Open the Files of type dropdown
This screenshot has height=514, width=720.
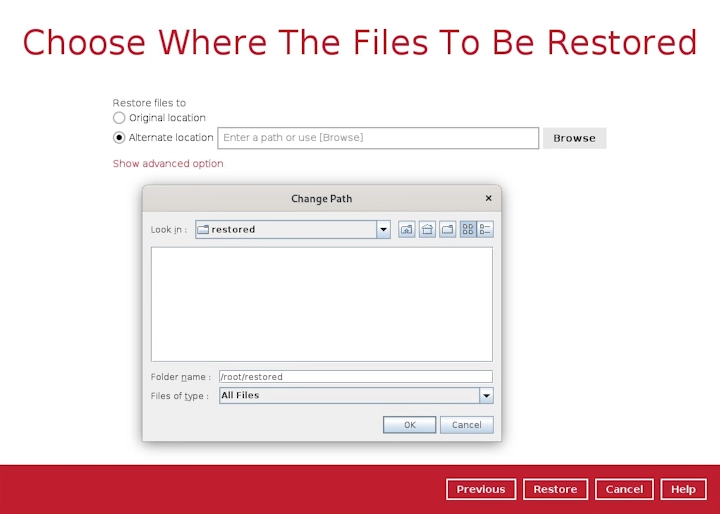(x=486, y=396)
